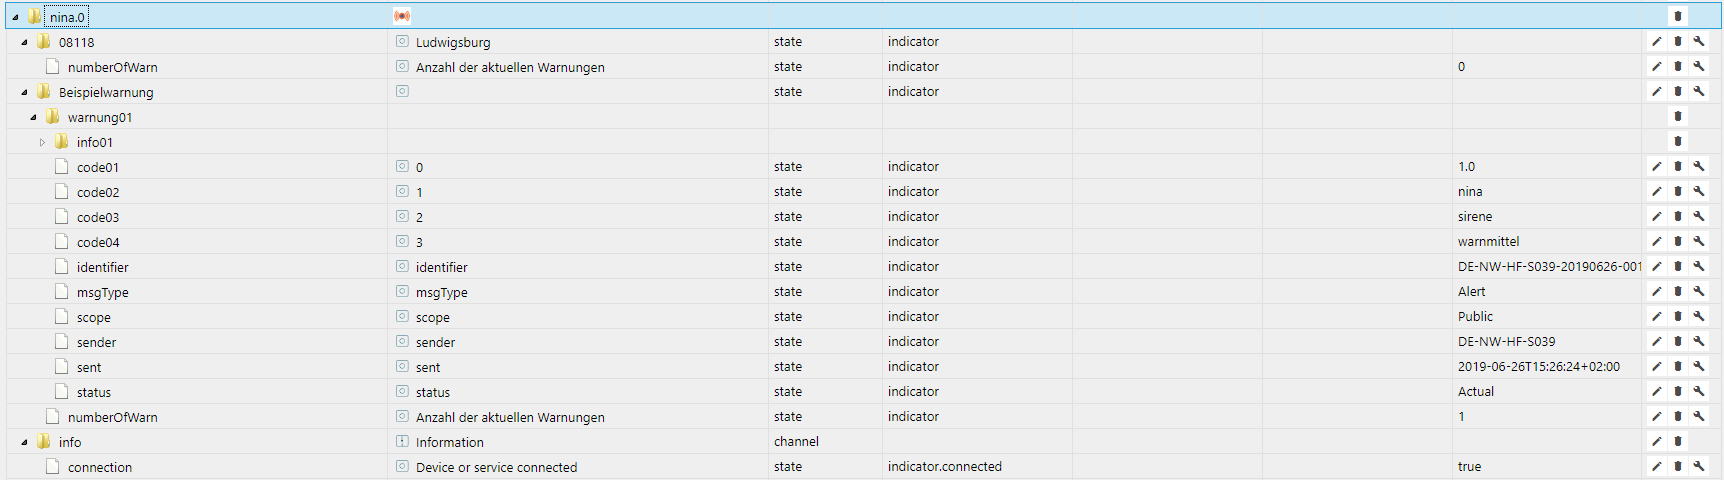Delete the code02 state using trash icon
Screen dimensions: 1724x480
[x=1678, y=192]
